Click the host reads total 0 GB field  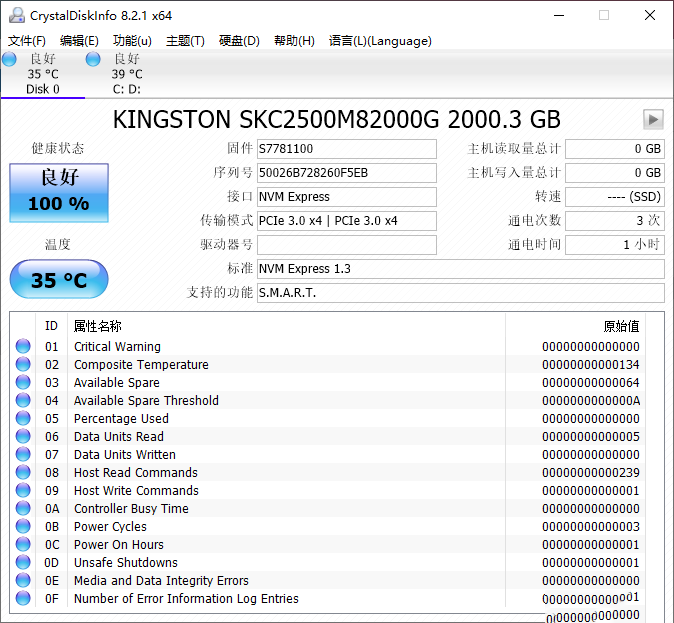coord(615,149)
